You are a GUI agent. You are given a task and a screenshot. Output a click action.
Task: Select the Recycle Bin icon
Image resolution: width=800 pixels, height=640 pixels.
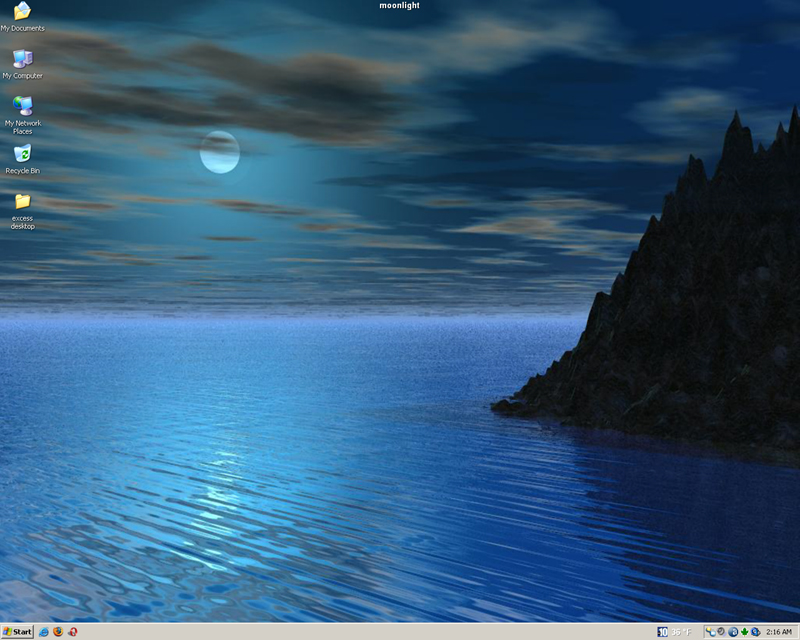pyautogui.click(x=22, y=154)
